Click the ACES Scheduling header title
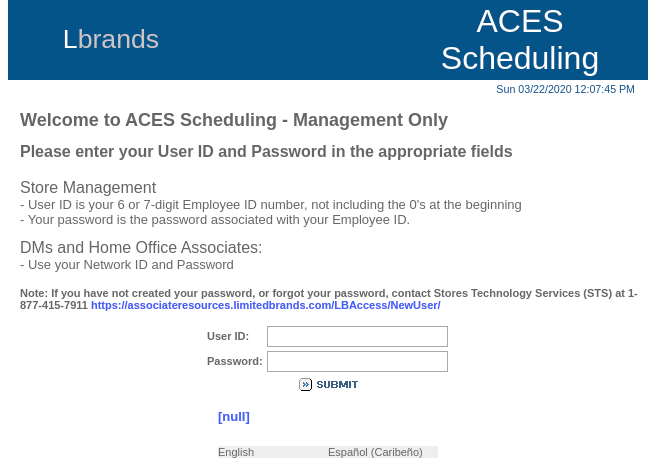 coord(519,40)
